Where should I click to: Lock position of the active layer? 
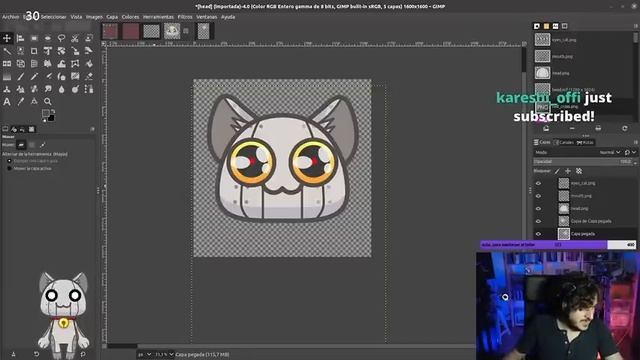click(568, 171)
